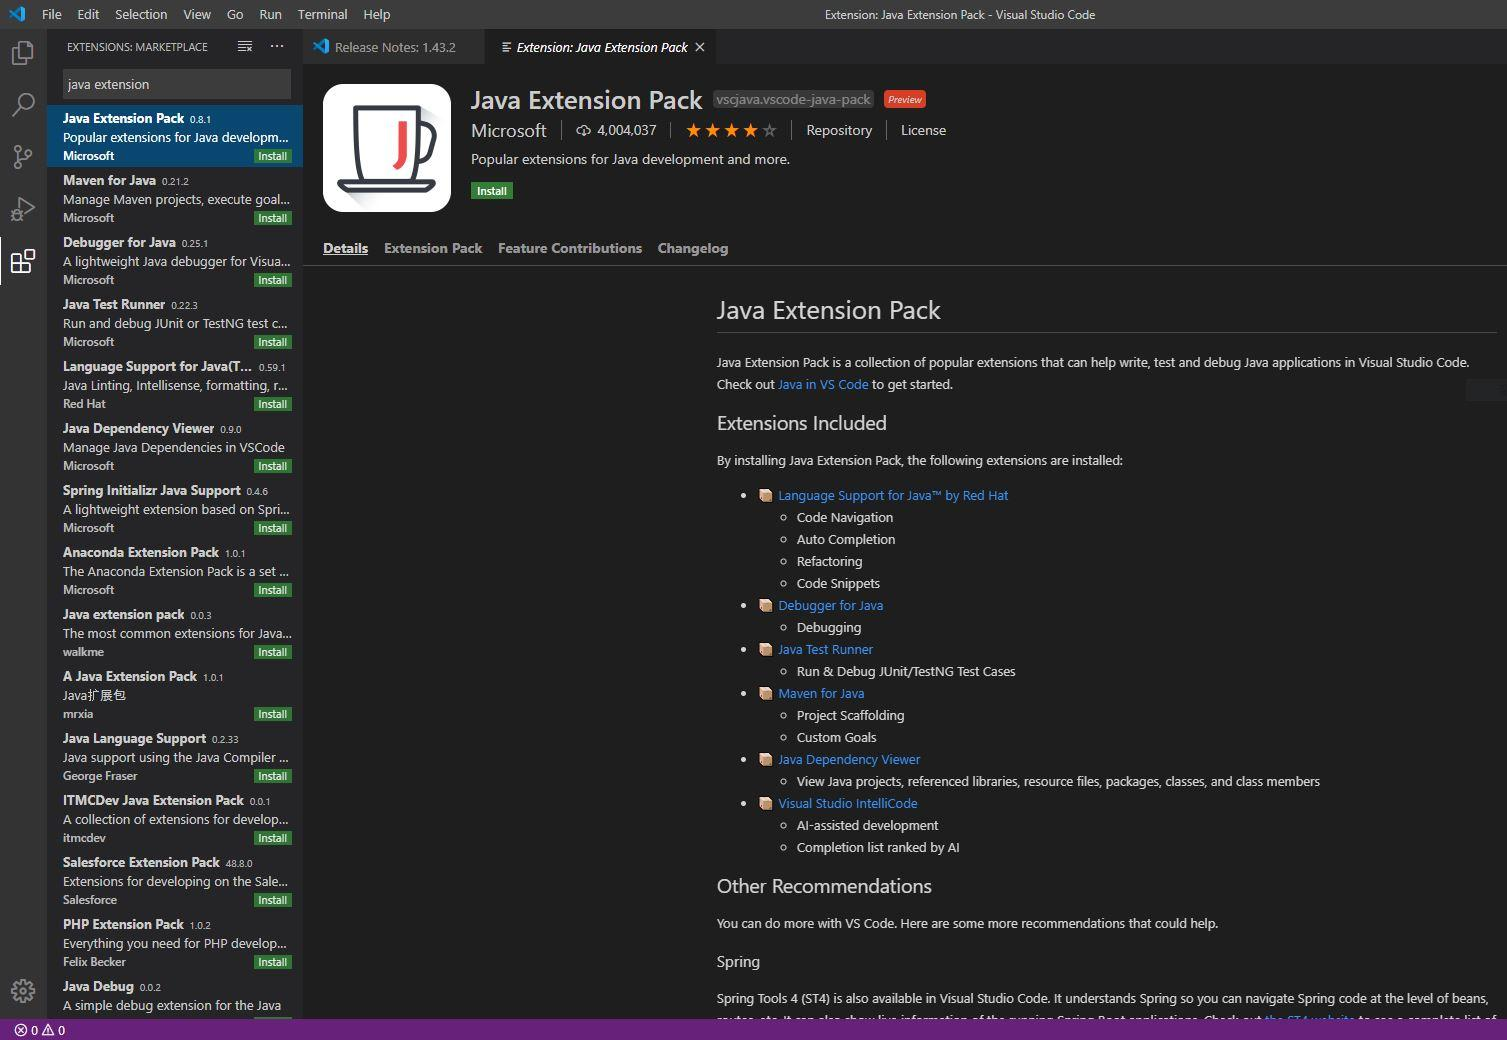Select the Extension: Java Extension Pack tab
This screenshot has width=1507, height=1040.
coord(602,47)
